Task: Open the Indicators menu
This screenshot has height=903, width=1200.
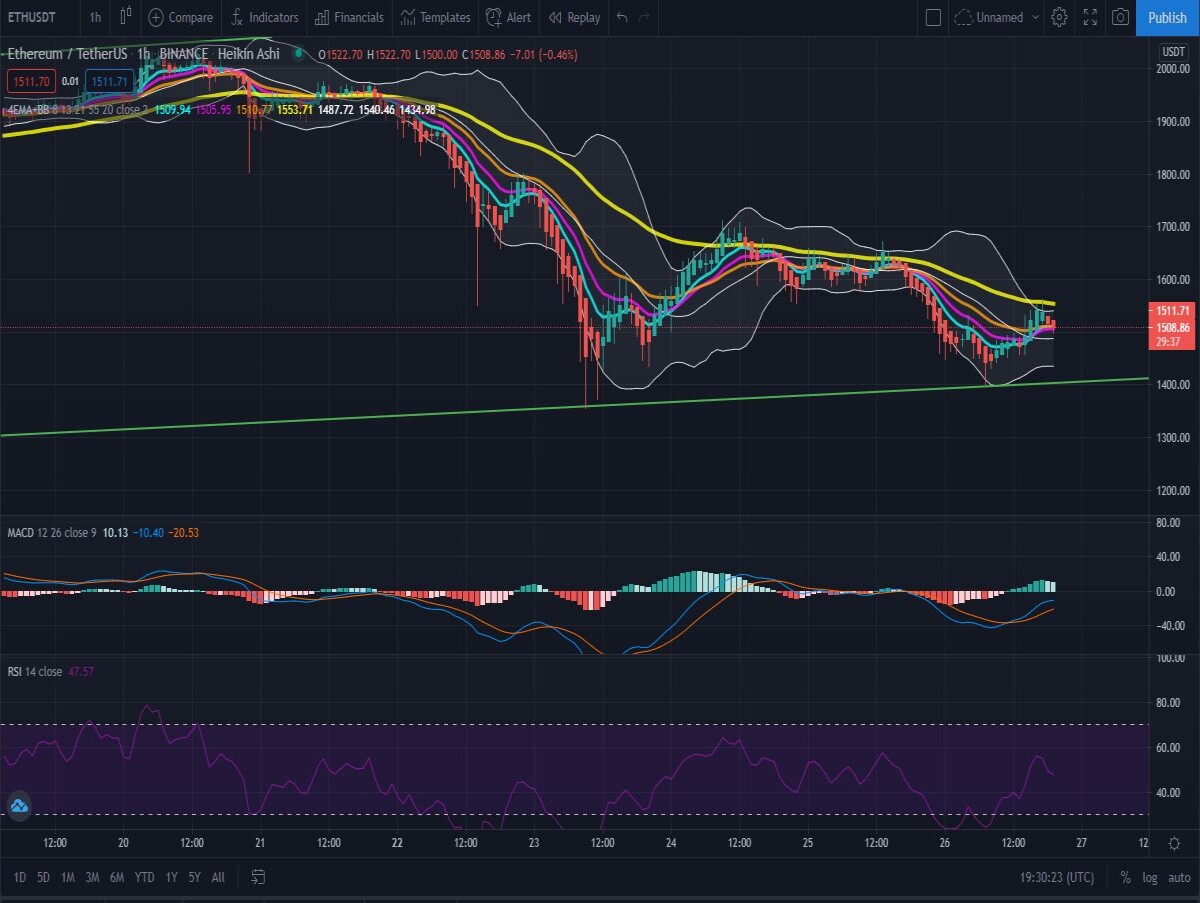Action: click(264, 17)
